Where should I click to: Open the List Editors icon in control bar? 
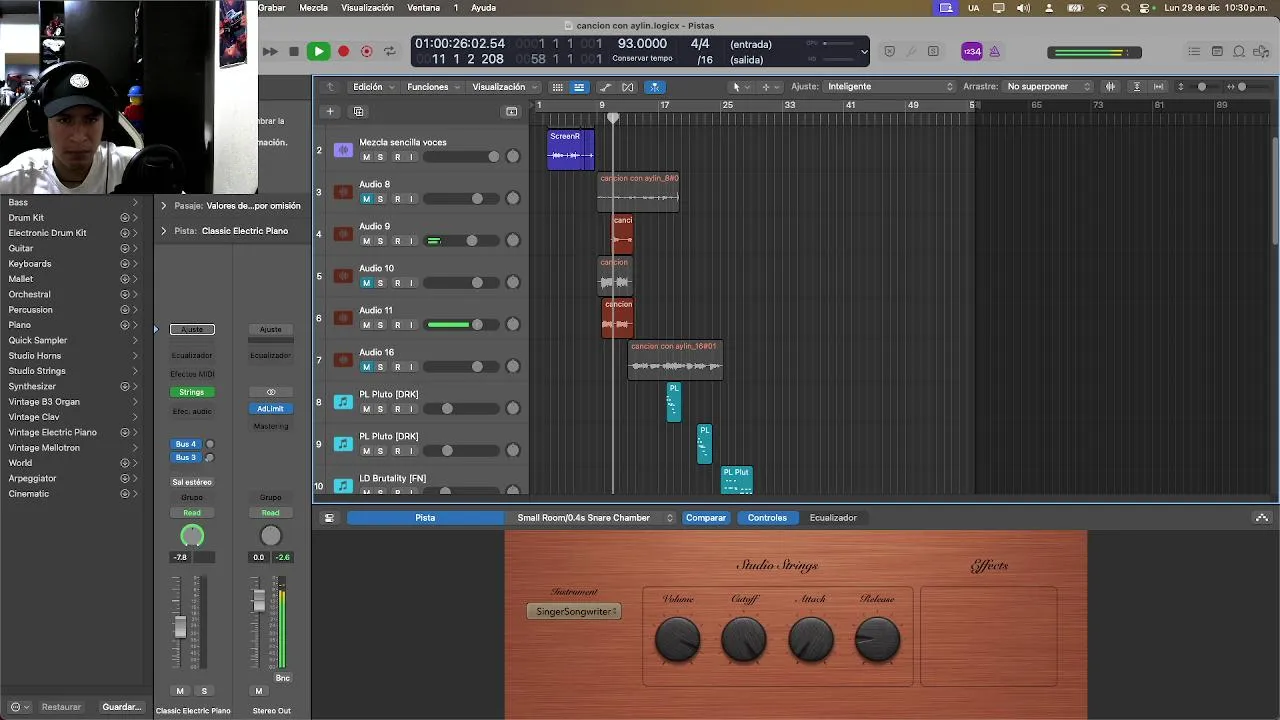click(1194, 51)
